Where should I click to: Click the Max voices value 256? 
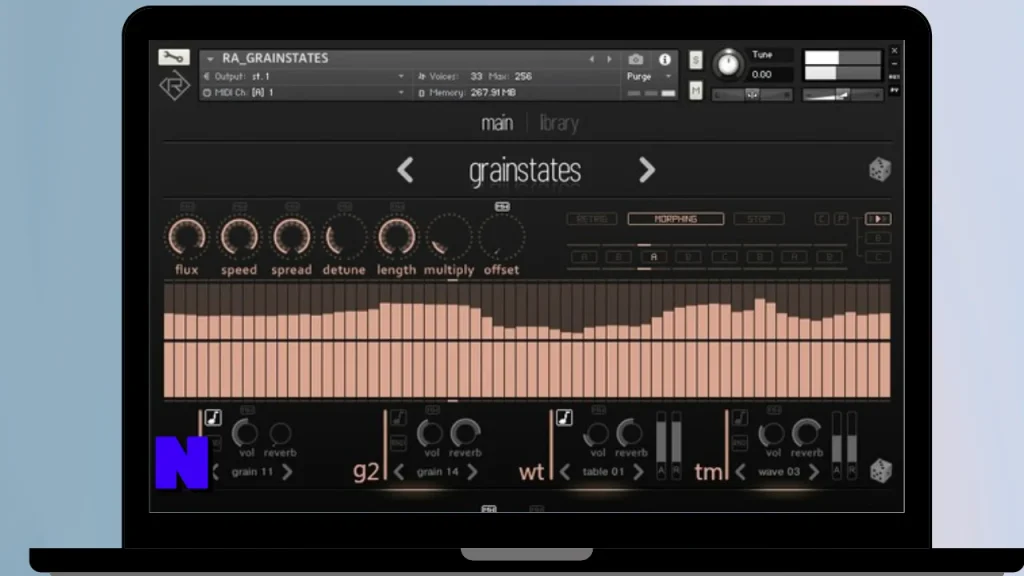[523, 76]
